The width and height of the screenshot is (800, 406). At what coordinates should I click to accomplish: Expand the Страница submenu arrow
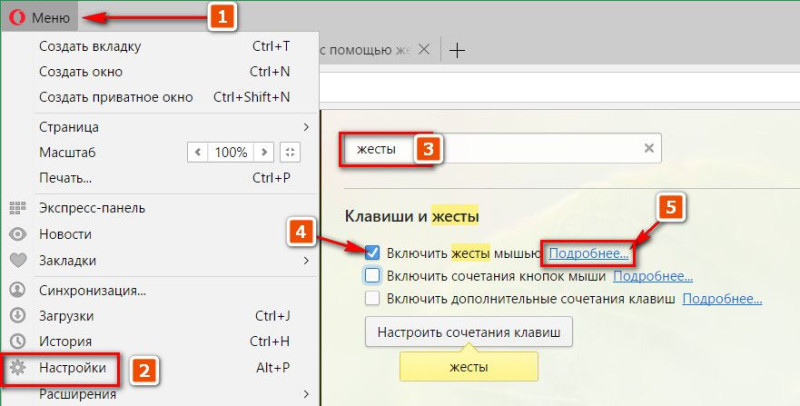coord(306,127)
